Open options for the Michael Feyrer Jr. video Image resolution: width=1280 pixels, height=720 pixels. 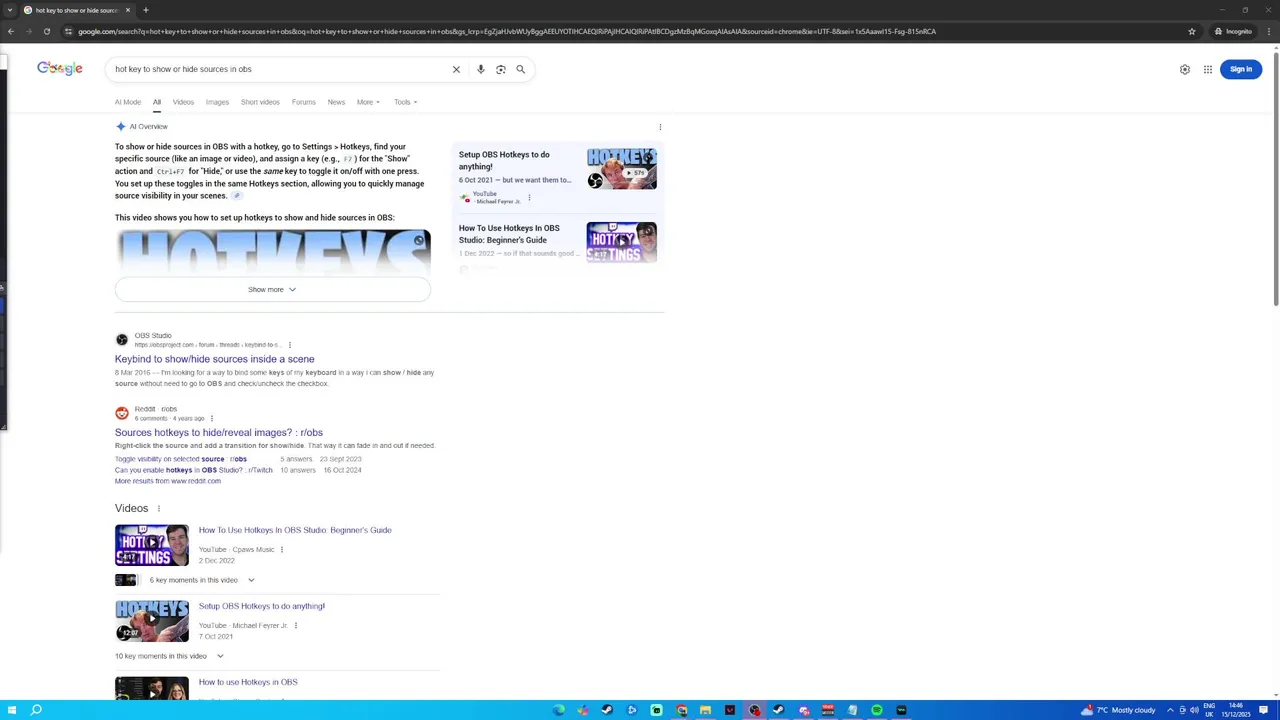(x=295, y=625)
